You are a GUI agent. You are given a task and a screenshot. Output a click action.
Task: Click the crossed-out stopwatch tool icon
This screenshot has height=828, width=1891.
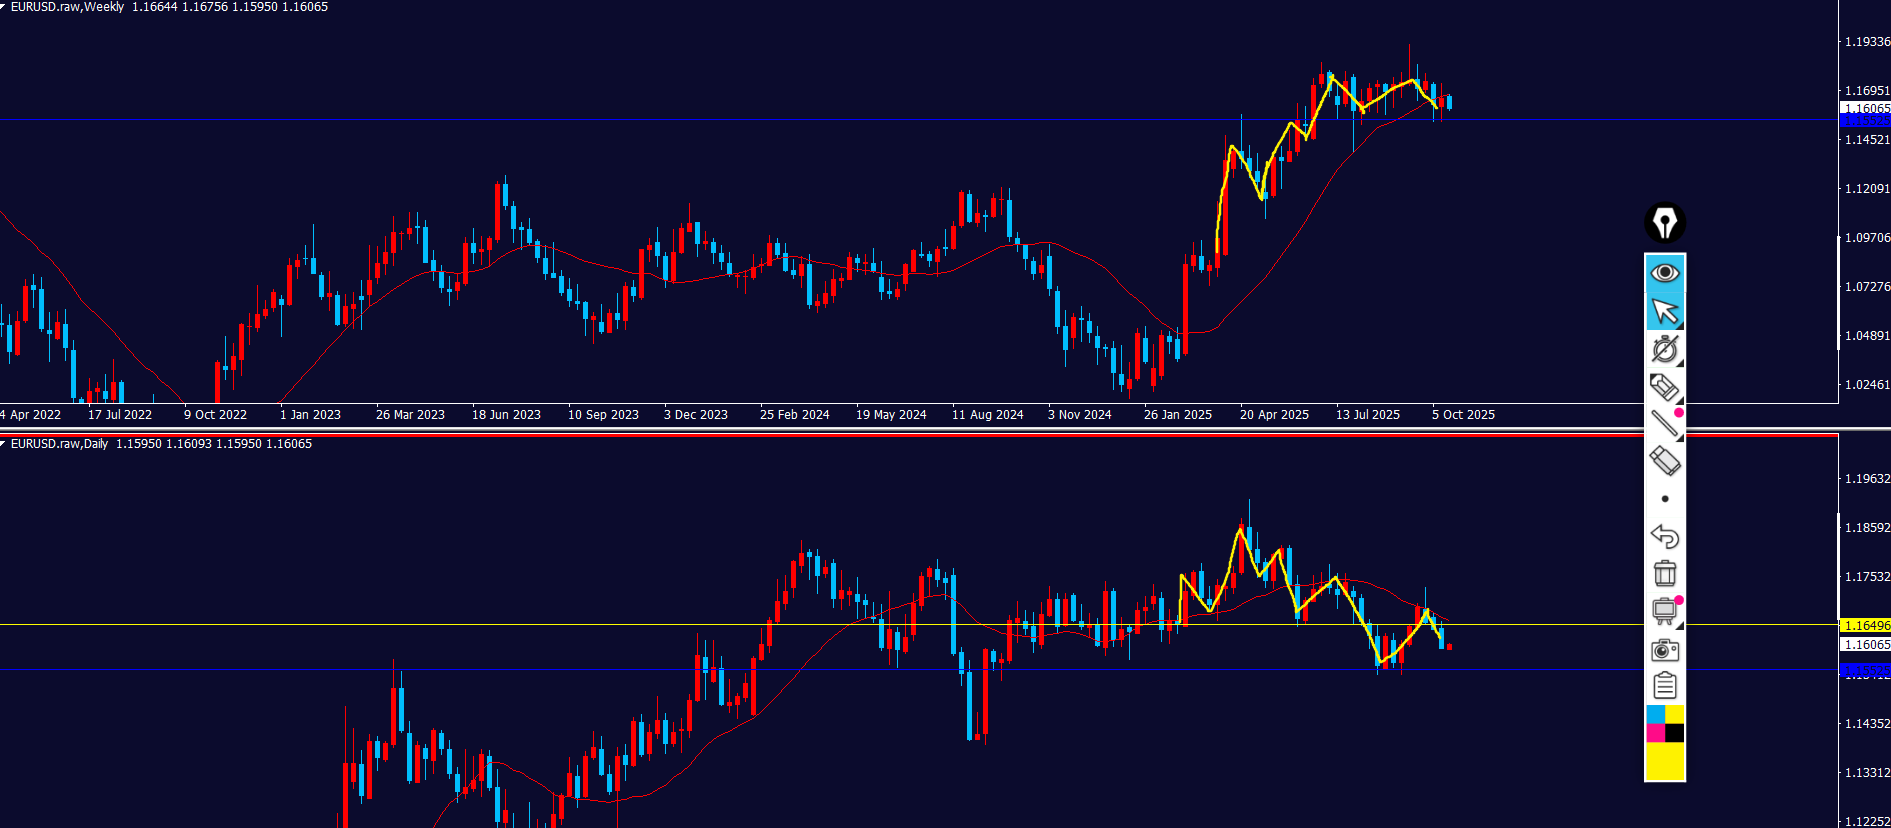tap(1665, 349)
